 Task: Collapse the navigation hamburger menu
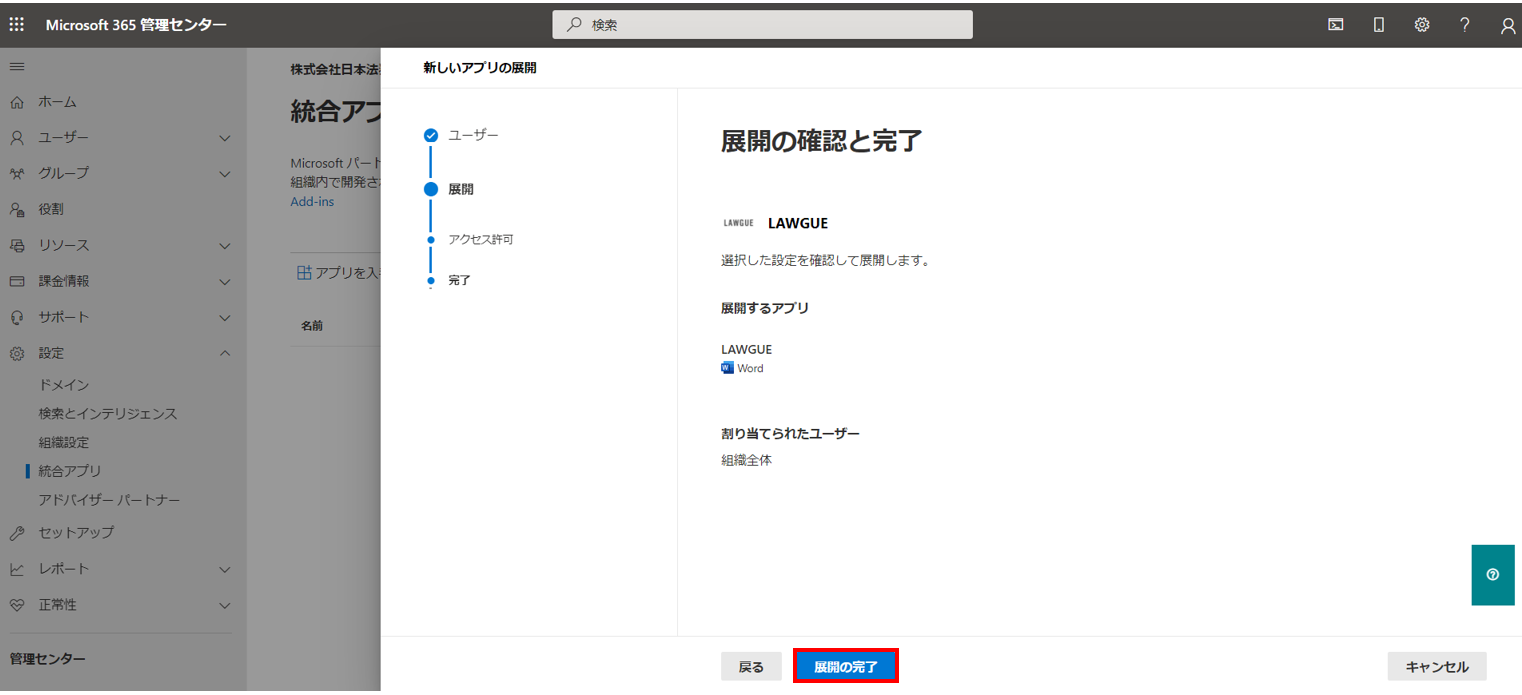(x=17, y=66)
